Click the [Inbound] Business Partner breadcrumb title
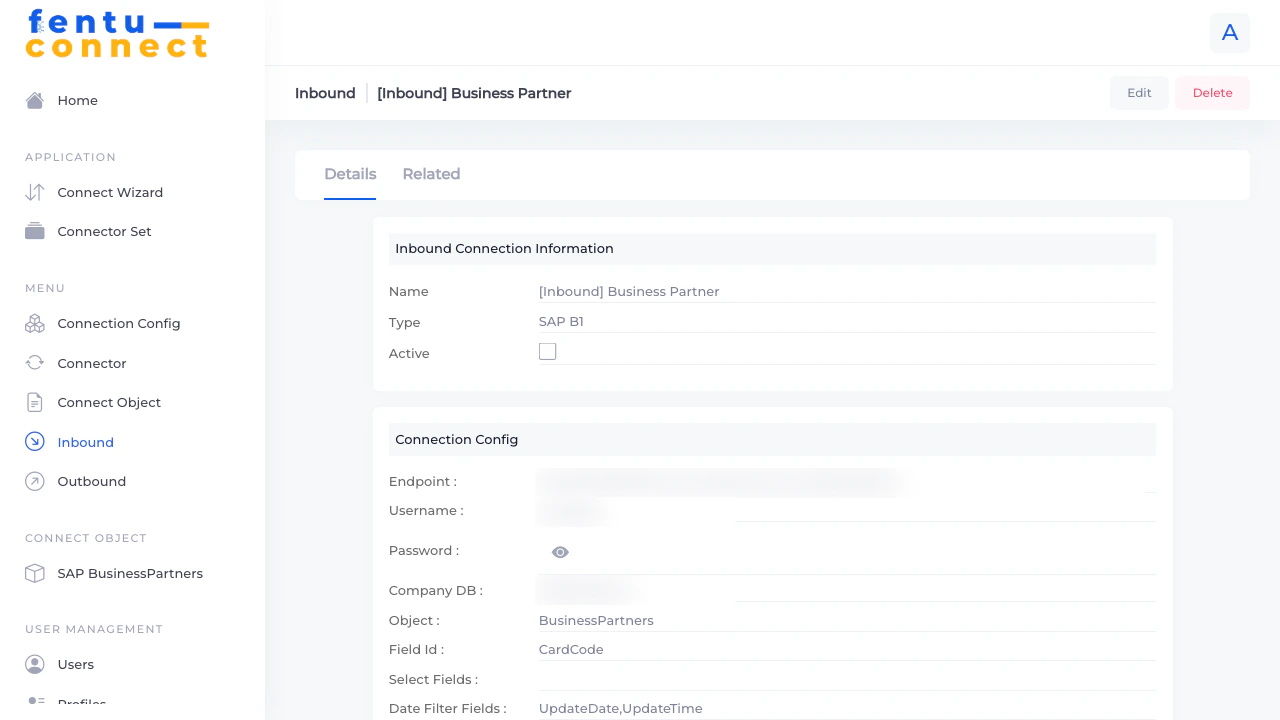Image resolution: width=1280 pixels, height=720 pixels. click(474, 93)
